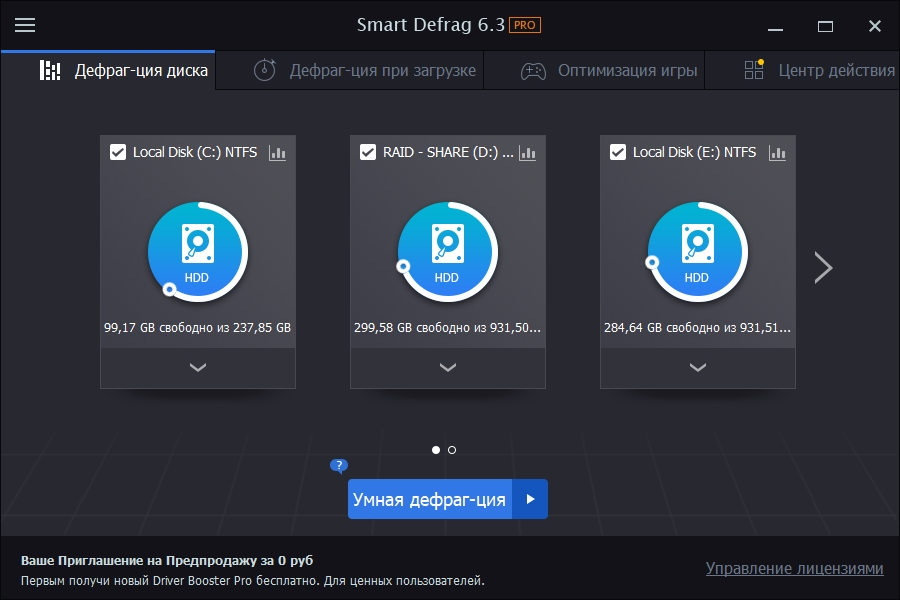Image resolution: width=900 pixels, height=600 pixels.
Task: Expand options under Local Disk (E:) card
Action: pyautogui.click(x=697, y=367)
